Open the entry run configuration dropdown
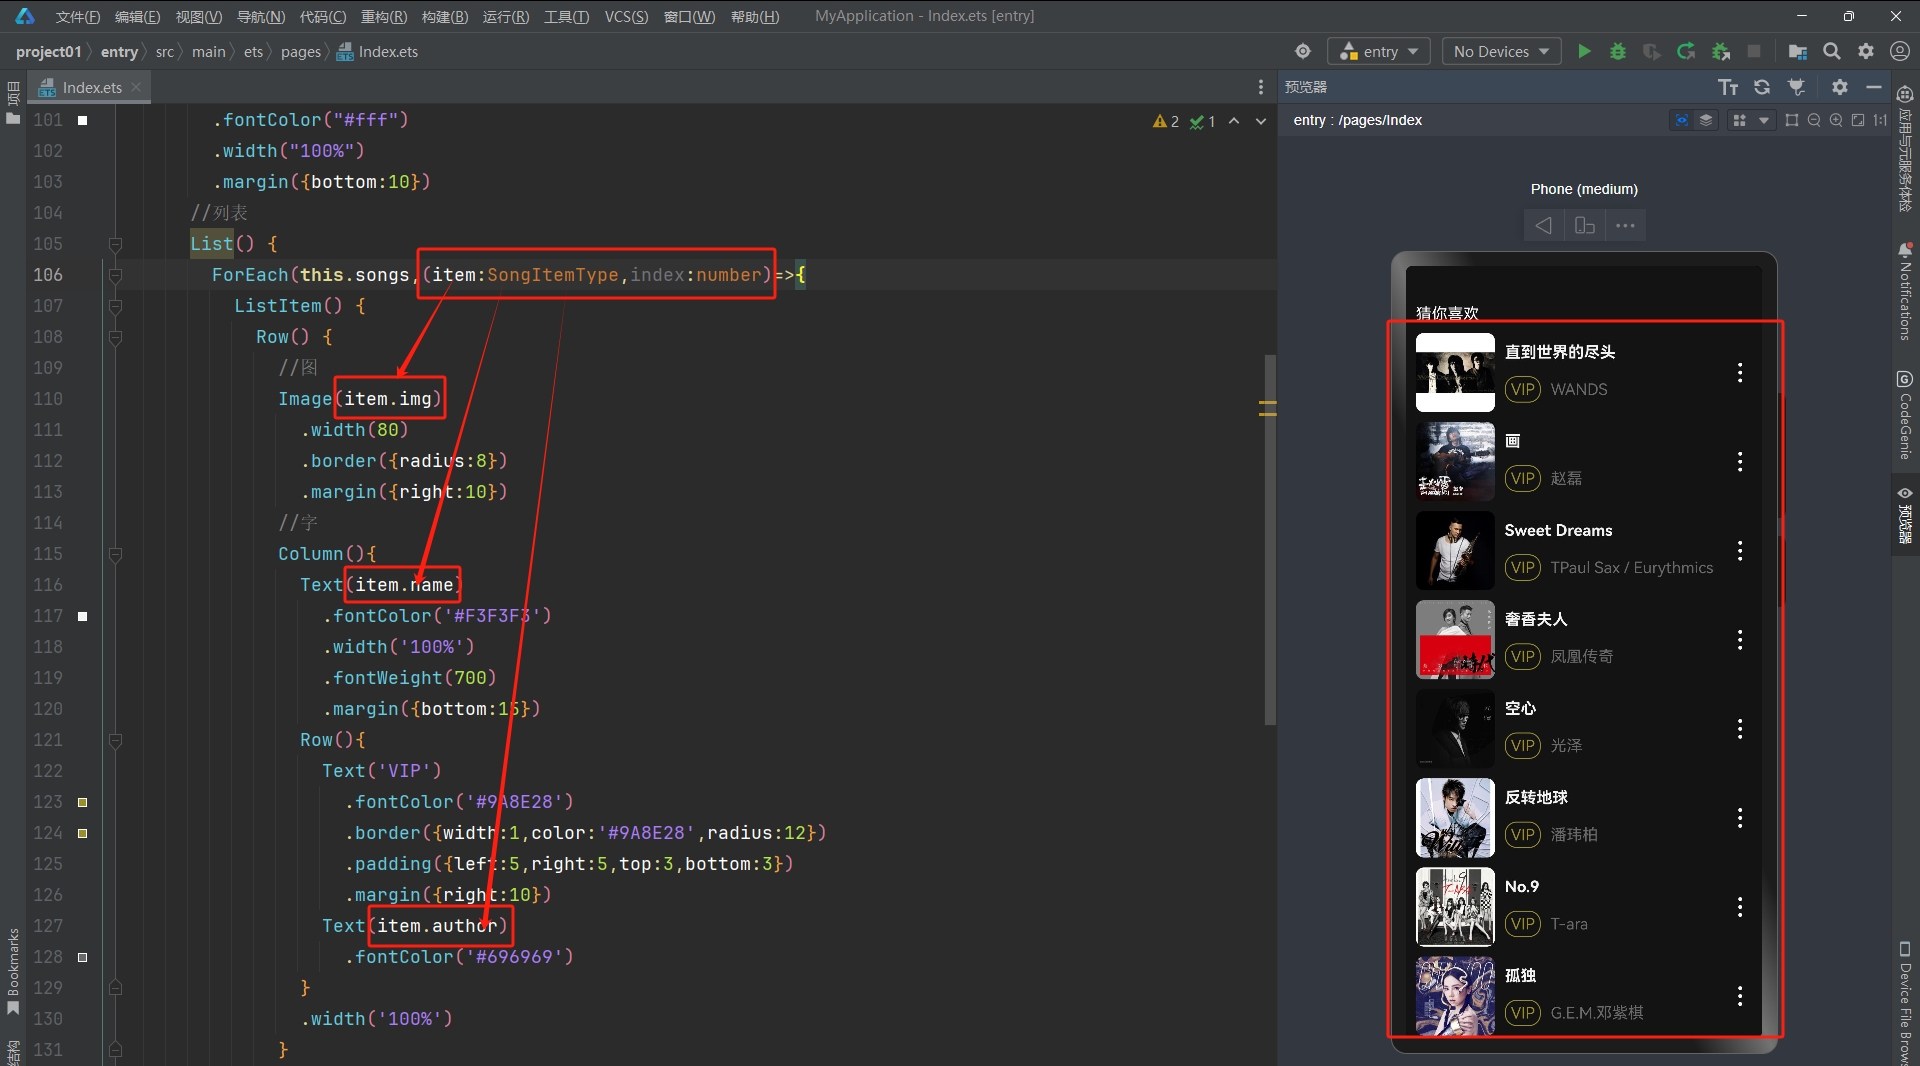Screen dimensions: 1920x1066 pyautogui.click(x=1379, y=51)
